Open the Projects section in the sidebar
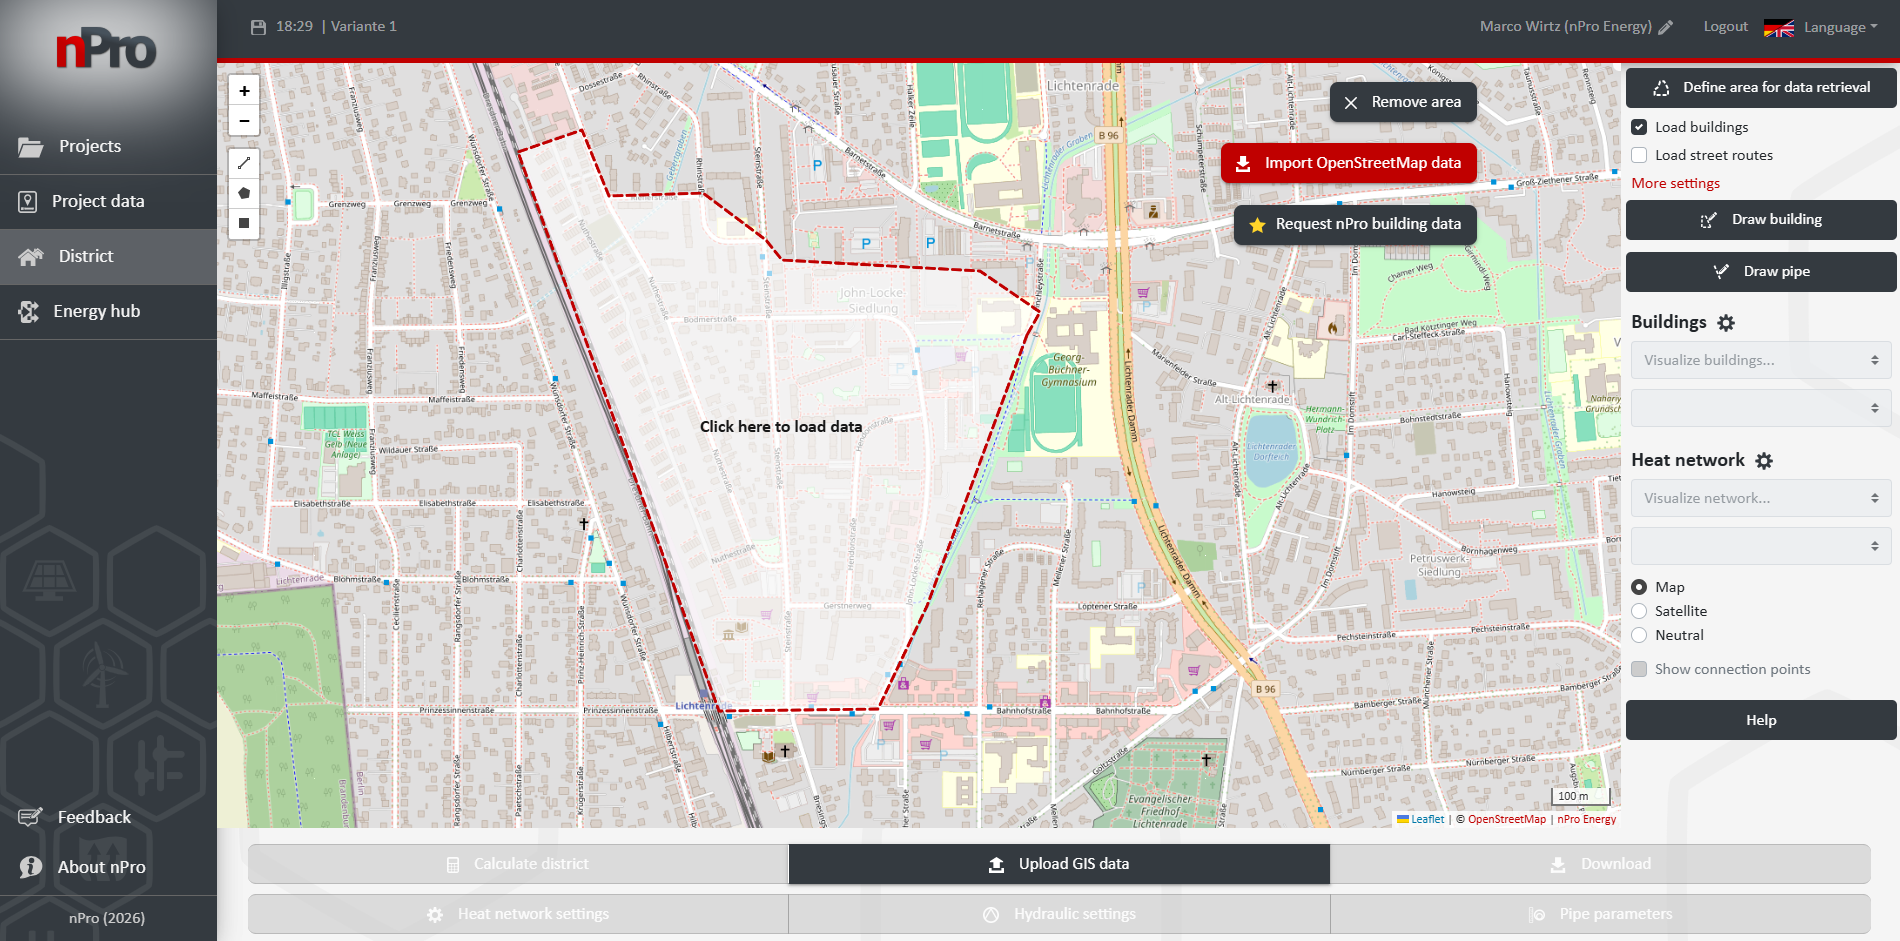This screenshot has height=941, width=1900. coord(90,146)
